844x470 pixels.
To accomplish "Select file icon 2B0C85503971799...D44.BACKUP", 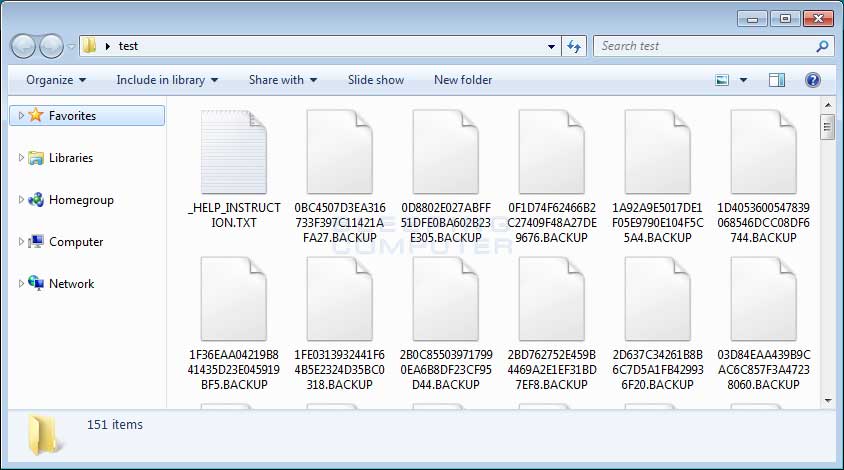I will pos(446,299).
